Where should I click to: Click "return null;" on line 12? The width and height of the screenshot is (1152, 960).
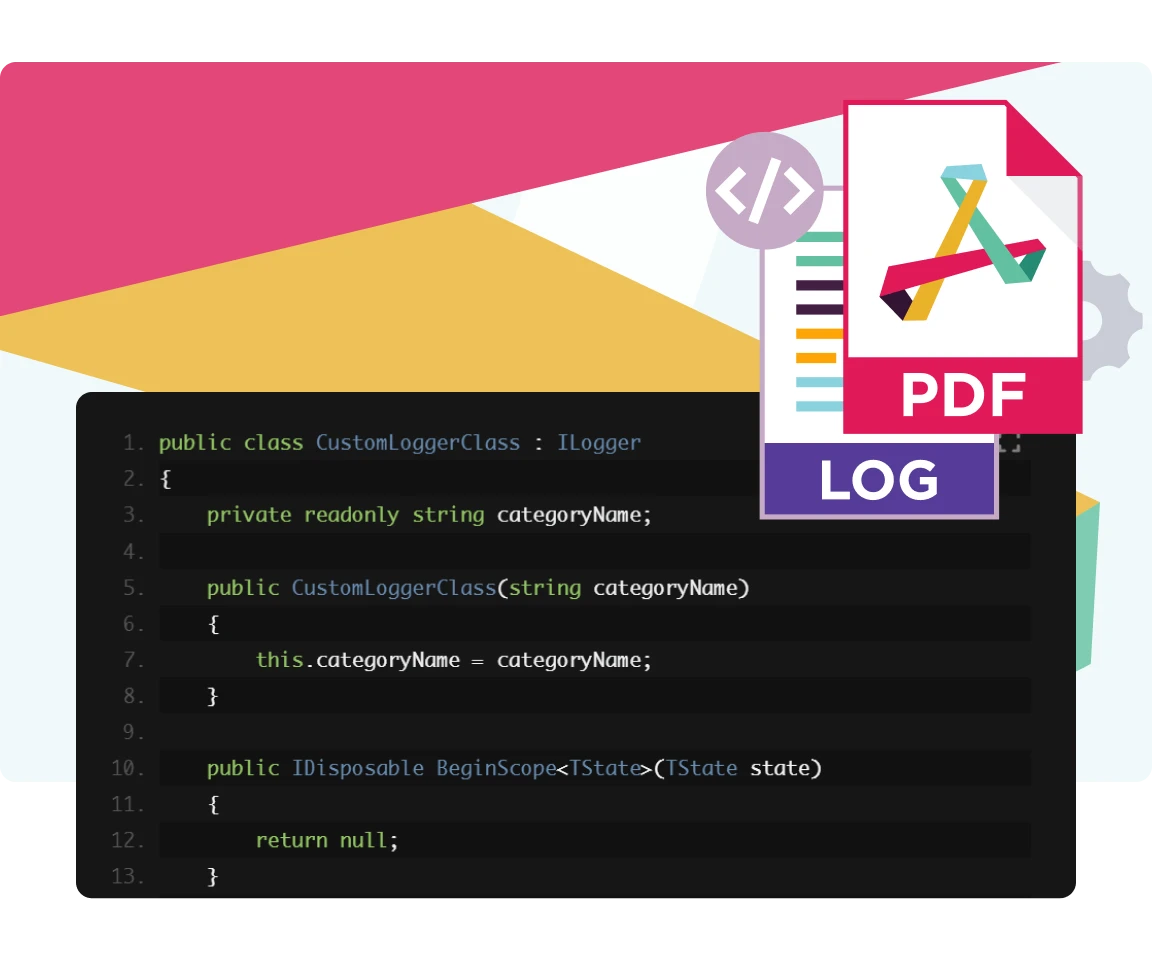pyautogui.click(x=327, y=840)
